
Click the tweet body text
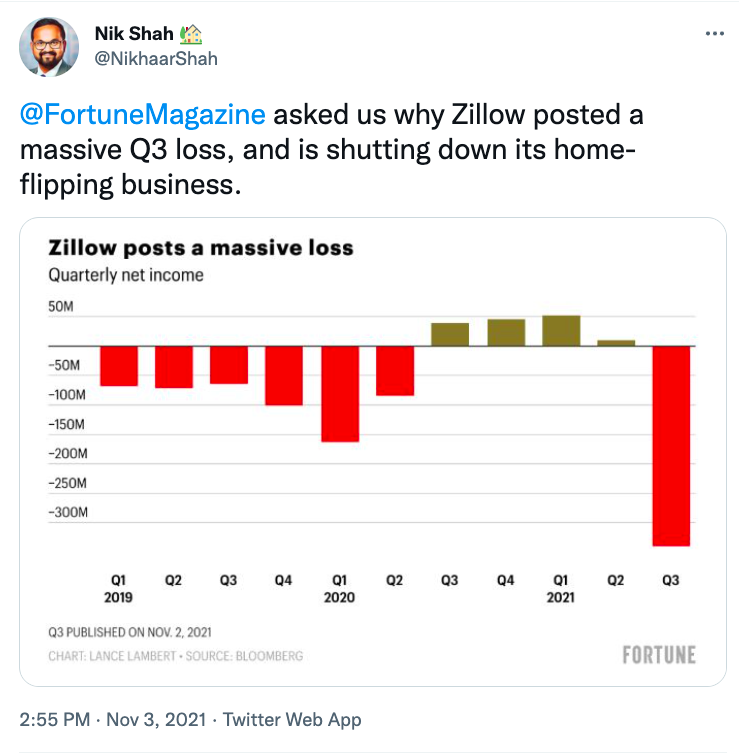click(330, 151)
